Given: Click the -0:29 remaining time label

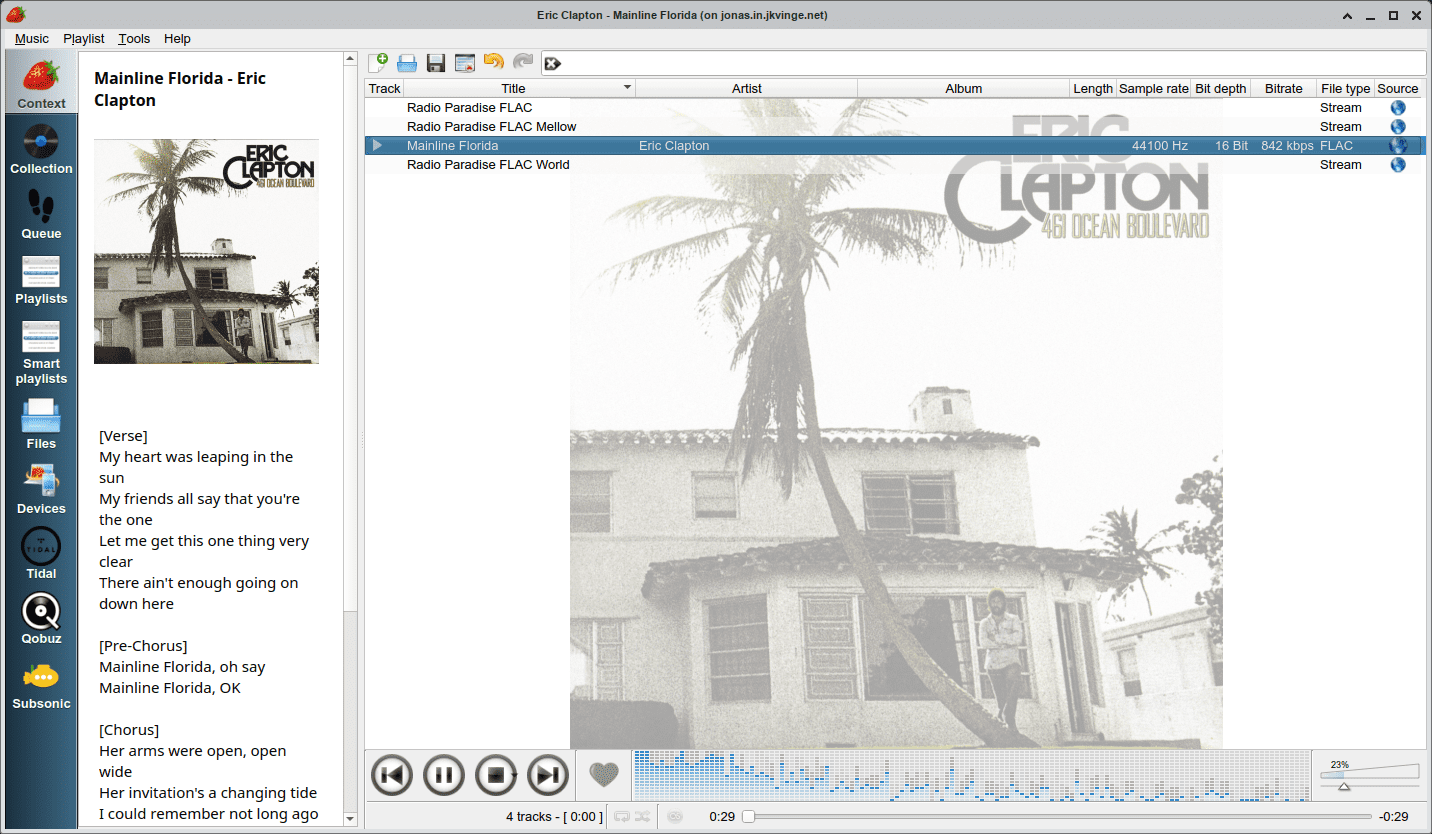Looking at the screenshot, I should pyautogui.click(x=1393, y=817).
